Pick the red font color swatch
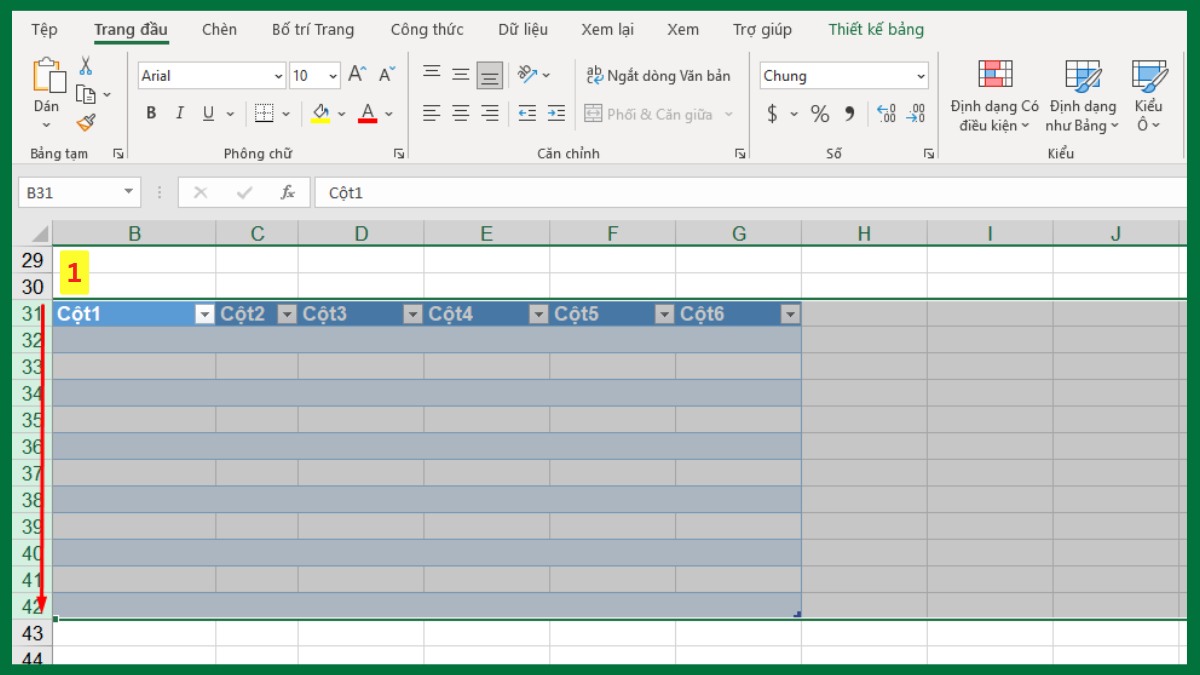Viewport: 1200px width, 675px height. 366,113
